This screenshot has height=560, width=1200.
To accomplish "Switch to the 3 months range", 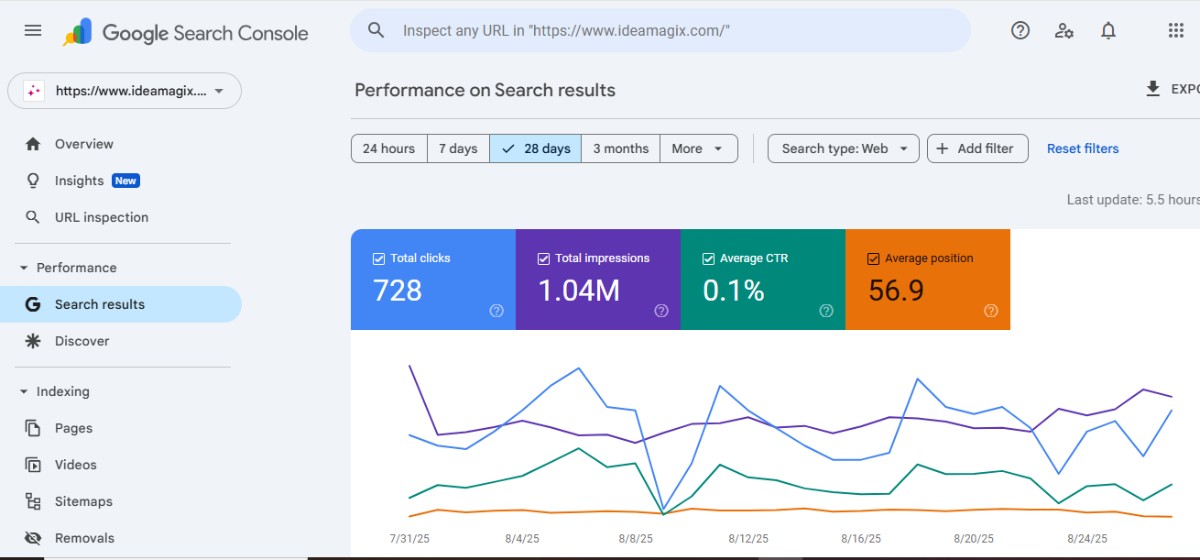I will pos(620,148).
